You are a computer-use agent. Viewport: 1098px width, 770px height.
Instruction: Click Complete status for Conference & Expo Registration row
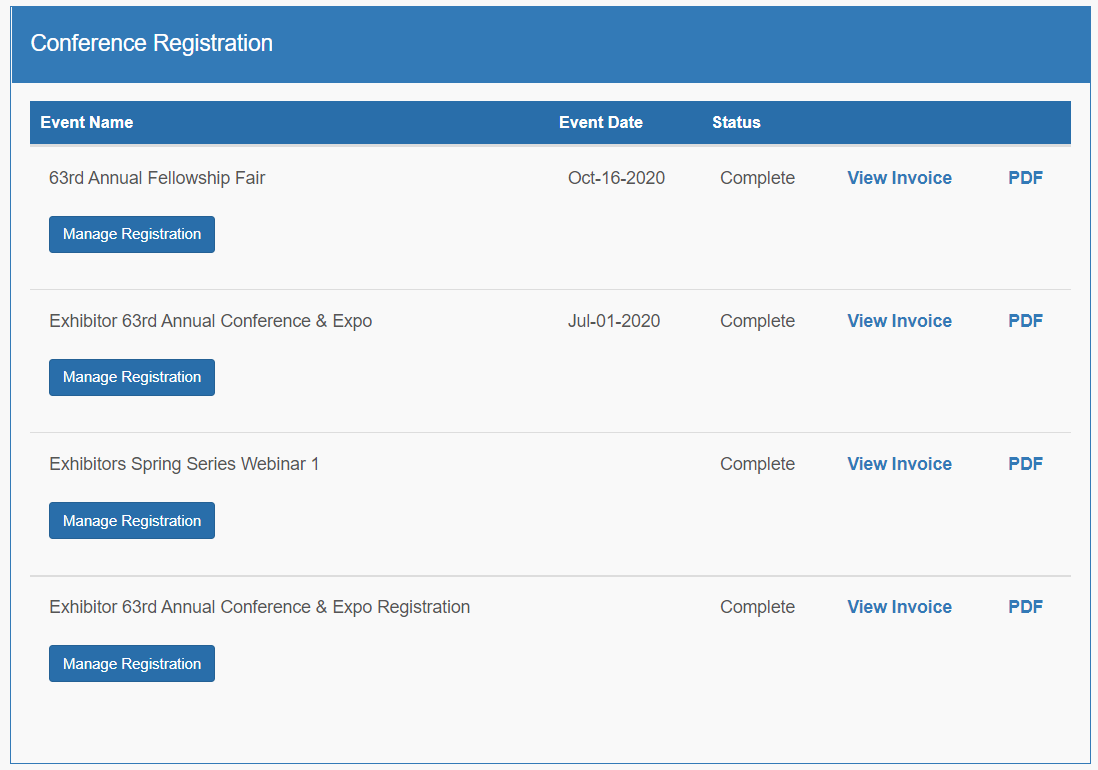[757, 606]
